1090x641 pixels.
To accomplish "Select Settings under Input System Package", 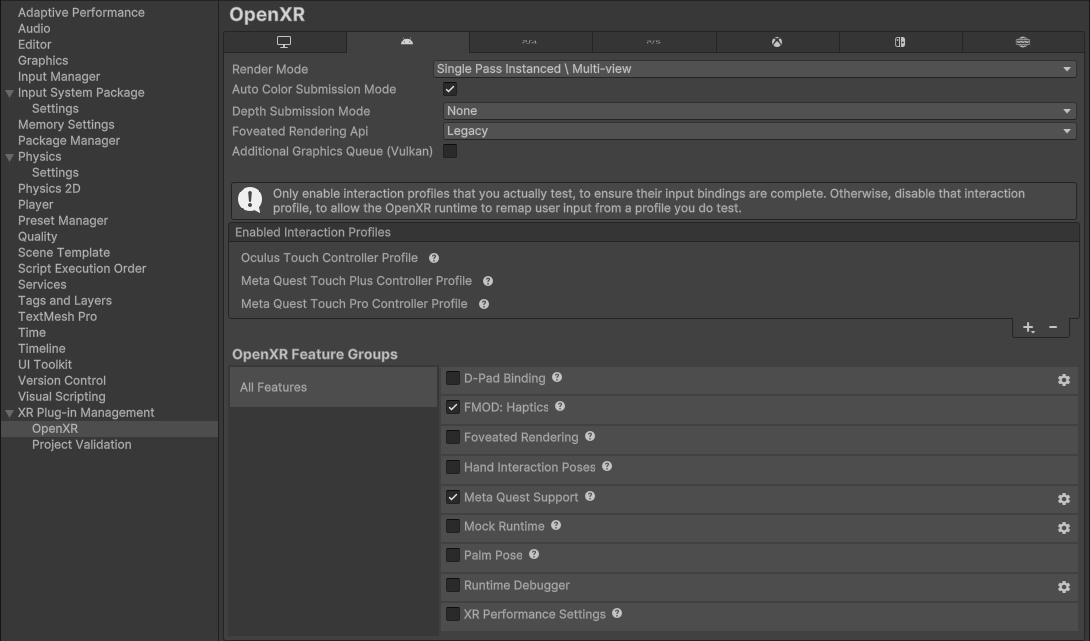I will [55, 108].
